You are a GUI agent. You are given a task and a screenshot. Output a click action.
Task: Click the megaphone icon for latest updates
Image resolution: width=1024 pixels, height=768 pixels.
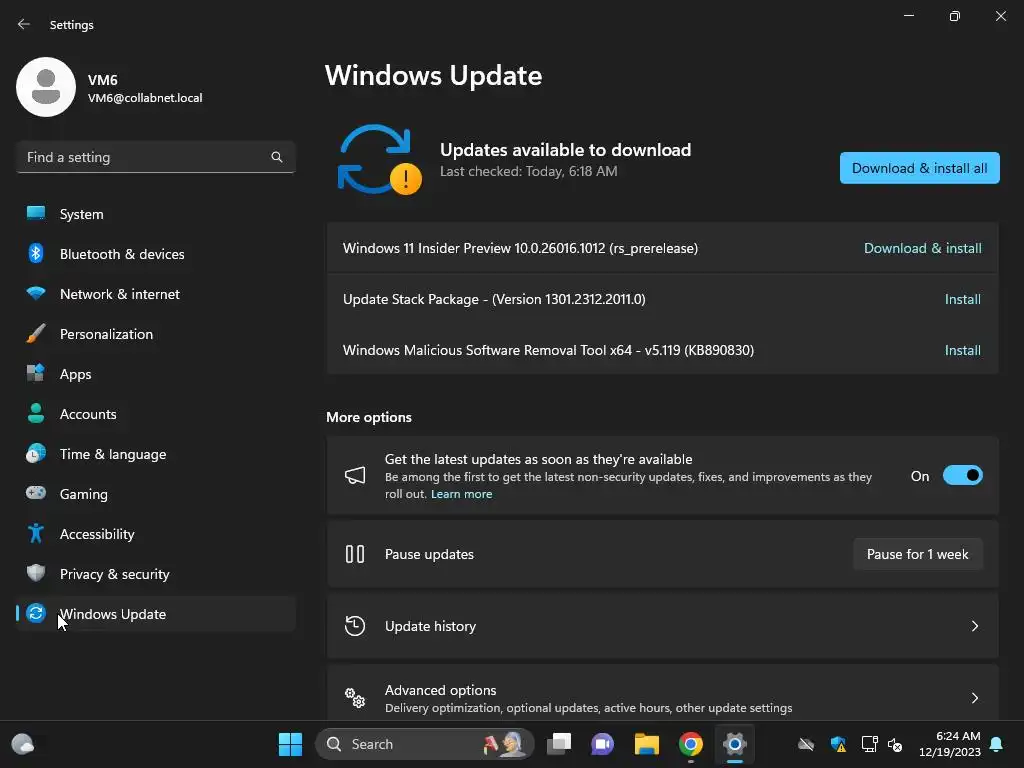355,475
